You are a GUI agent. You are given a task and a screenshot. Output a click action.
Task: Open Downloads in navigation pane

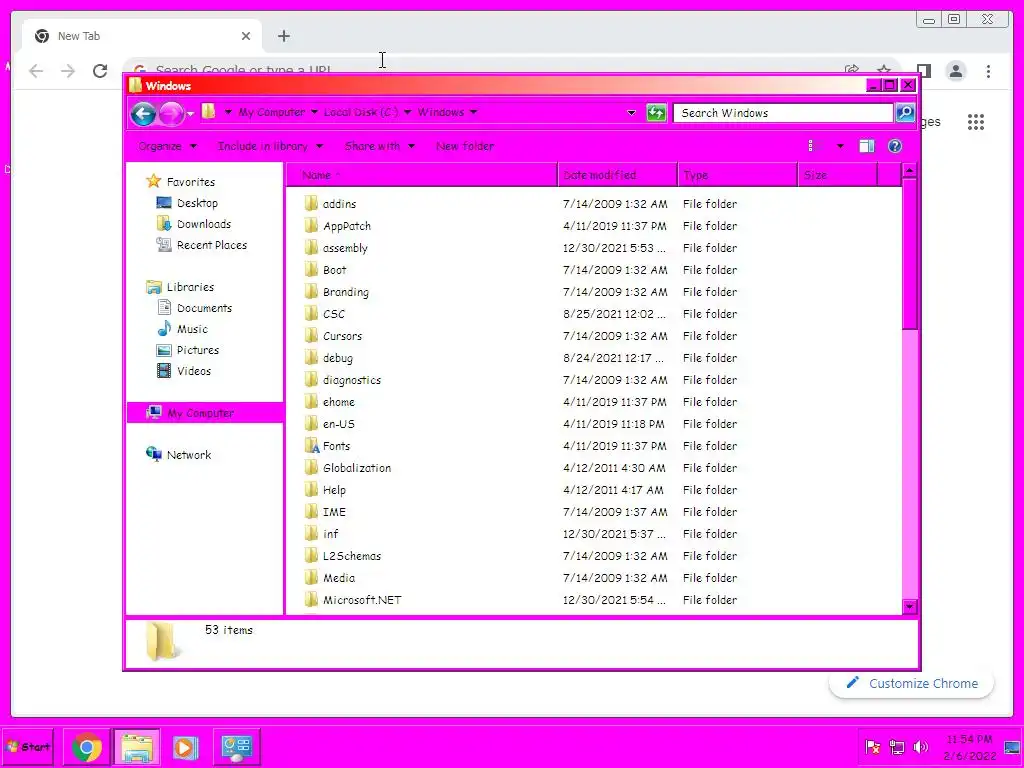[x=204, y=224]
